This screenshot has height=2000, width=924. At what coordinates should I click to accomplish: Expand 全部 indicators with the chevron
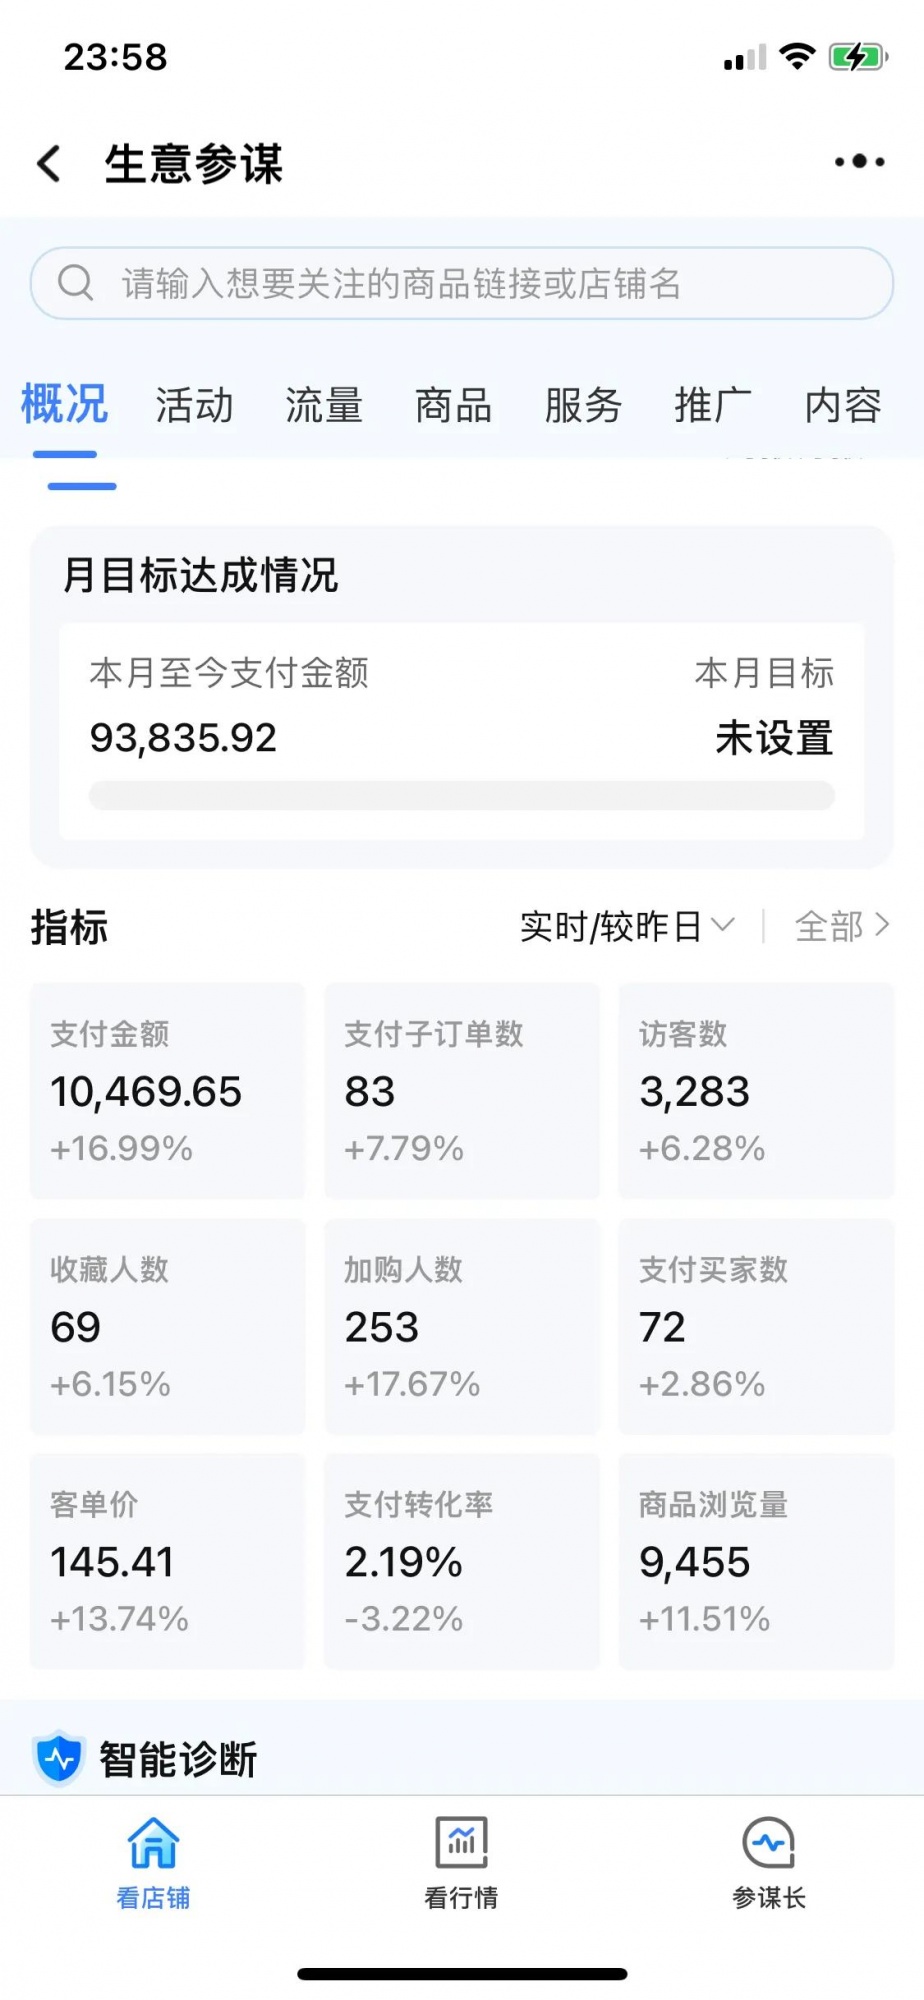tap(842, 927)
